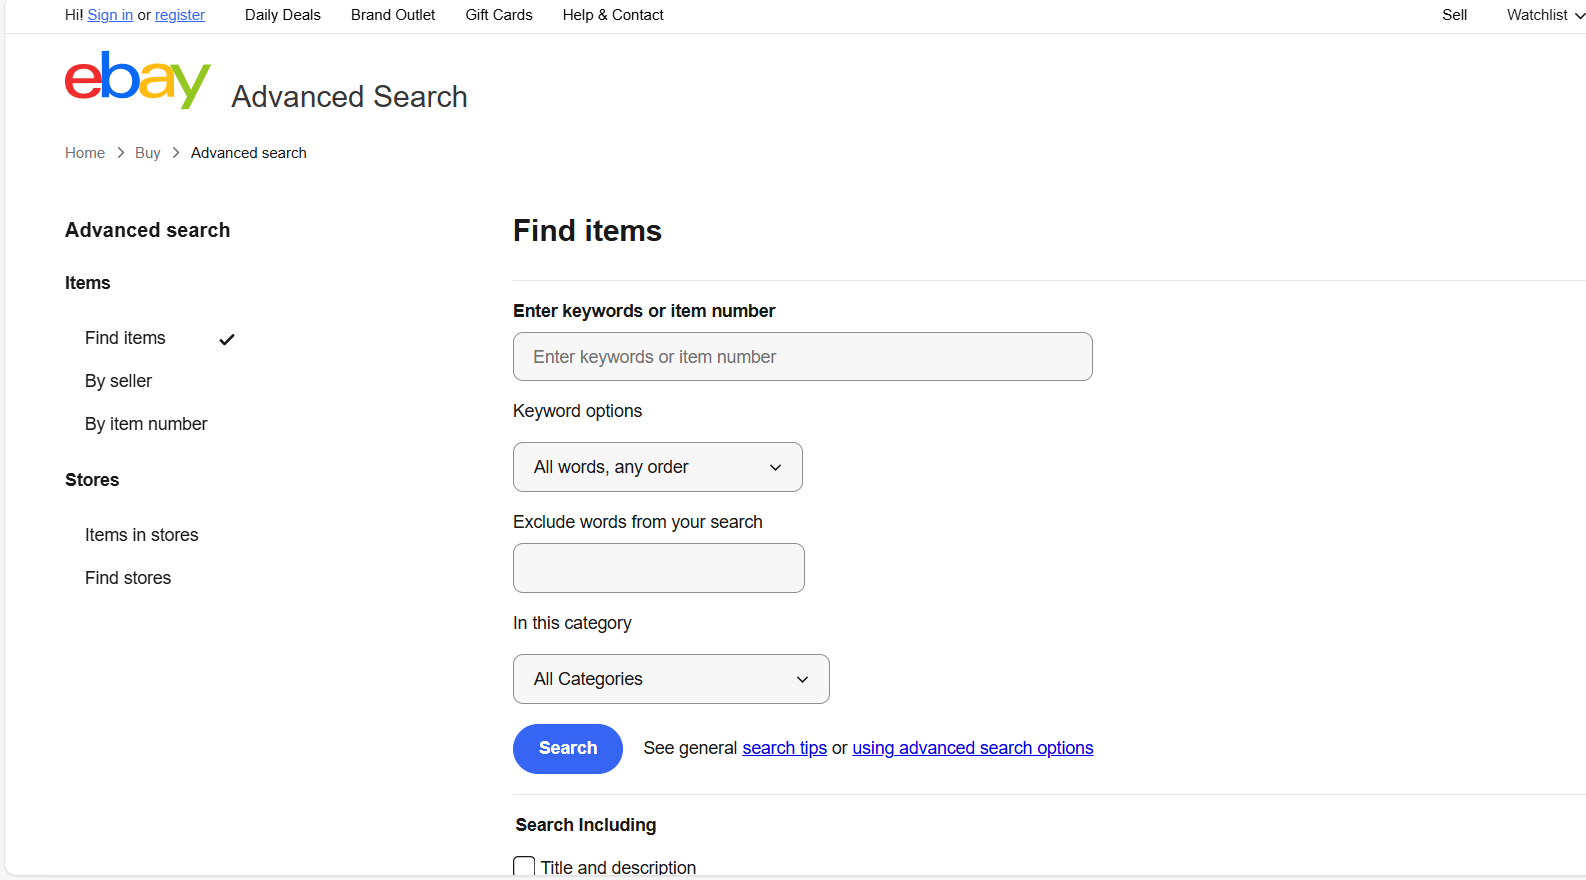This screenshot has height=880, width=1586.
Task: Click using advanced search options link
Action: coord(972,748)
